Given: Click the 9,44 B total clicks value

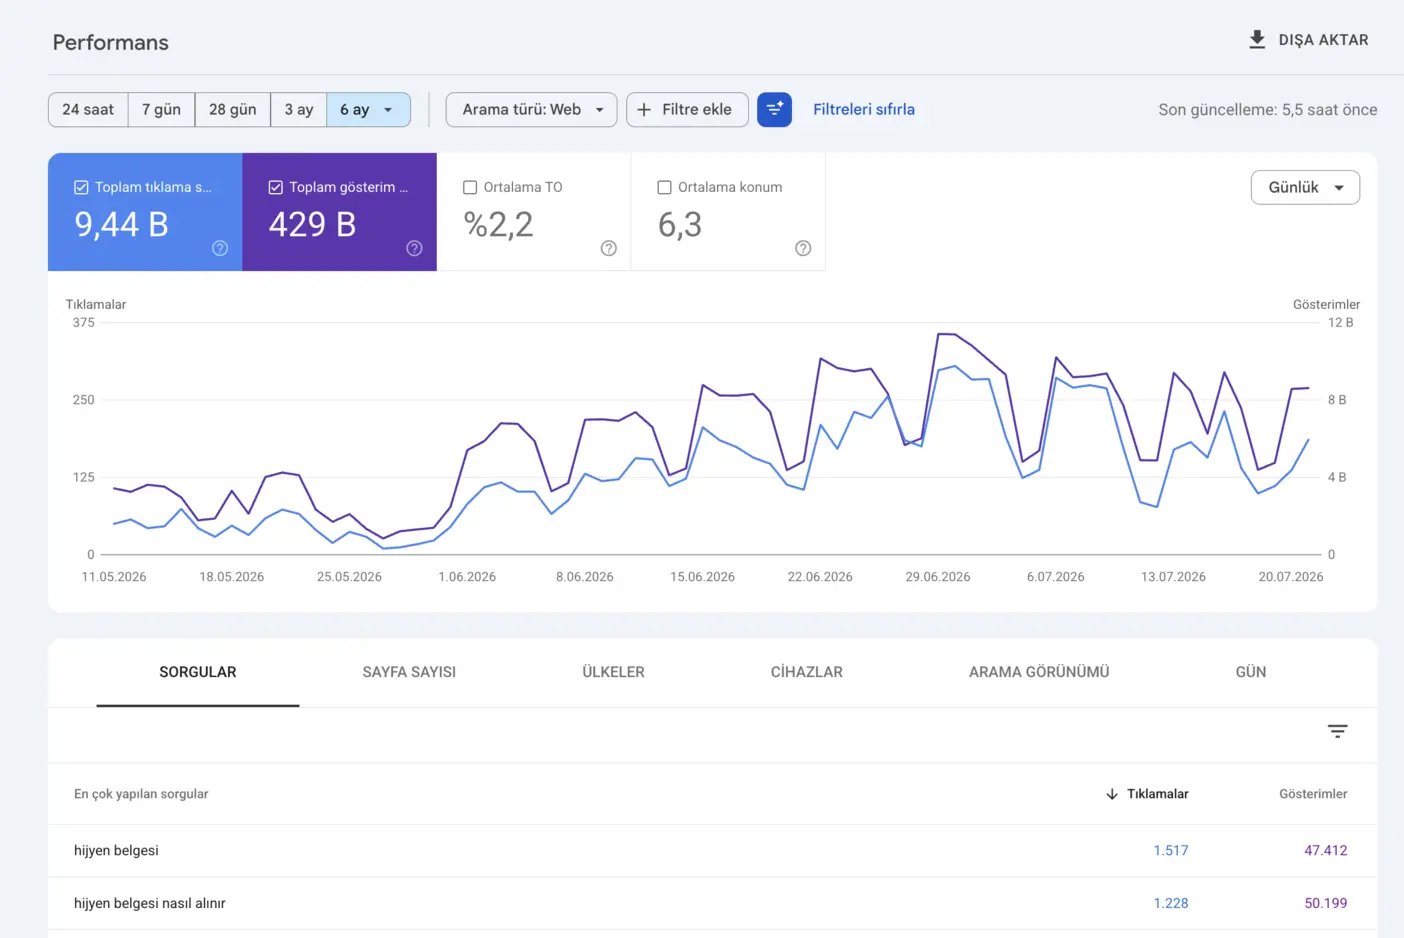Looking at the screenshot, I should (x=121, y=225).
